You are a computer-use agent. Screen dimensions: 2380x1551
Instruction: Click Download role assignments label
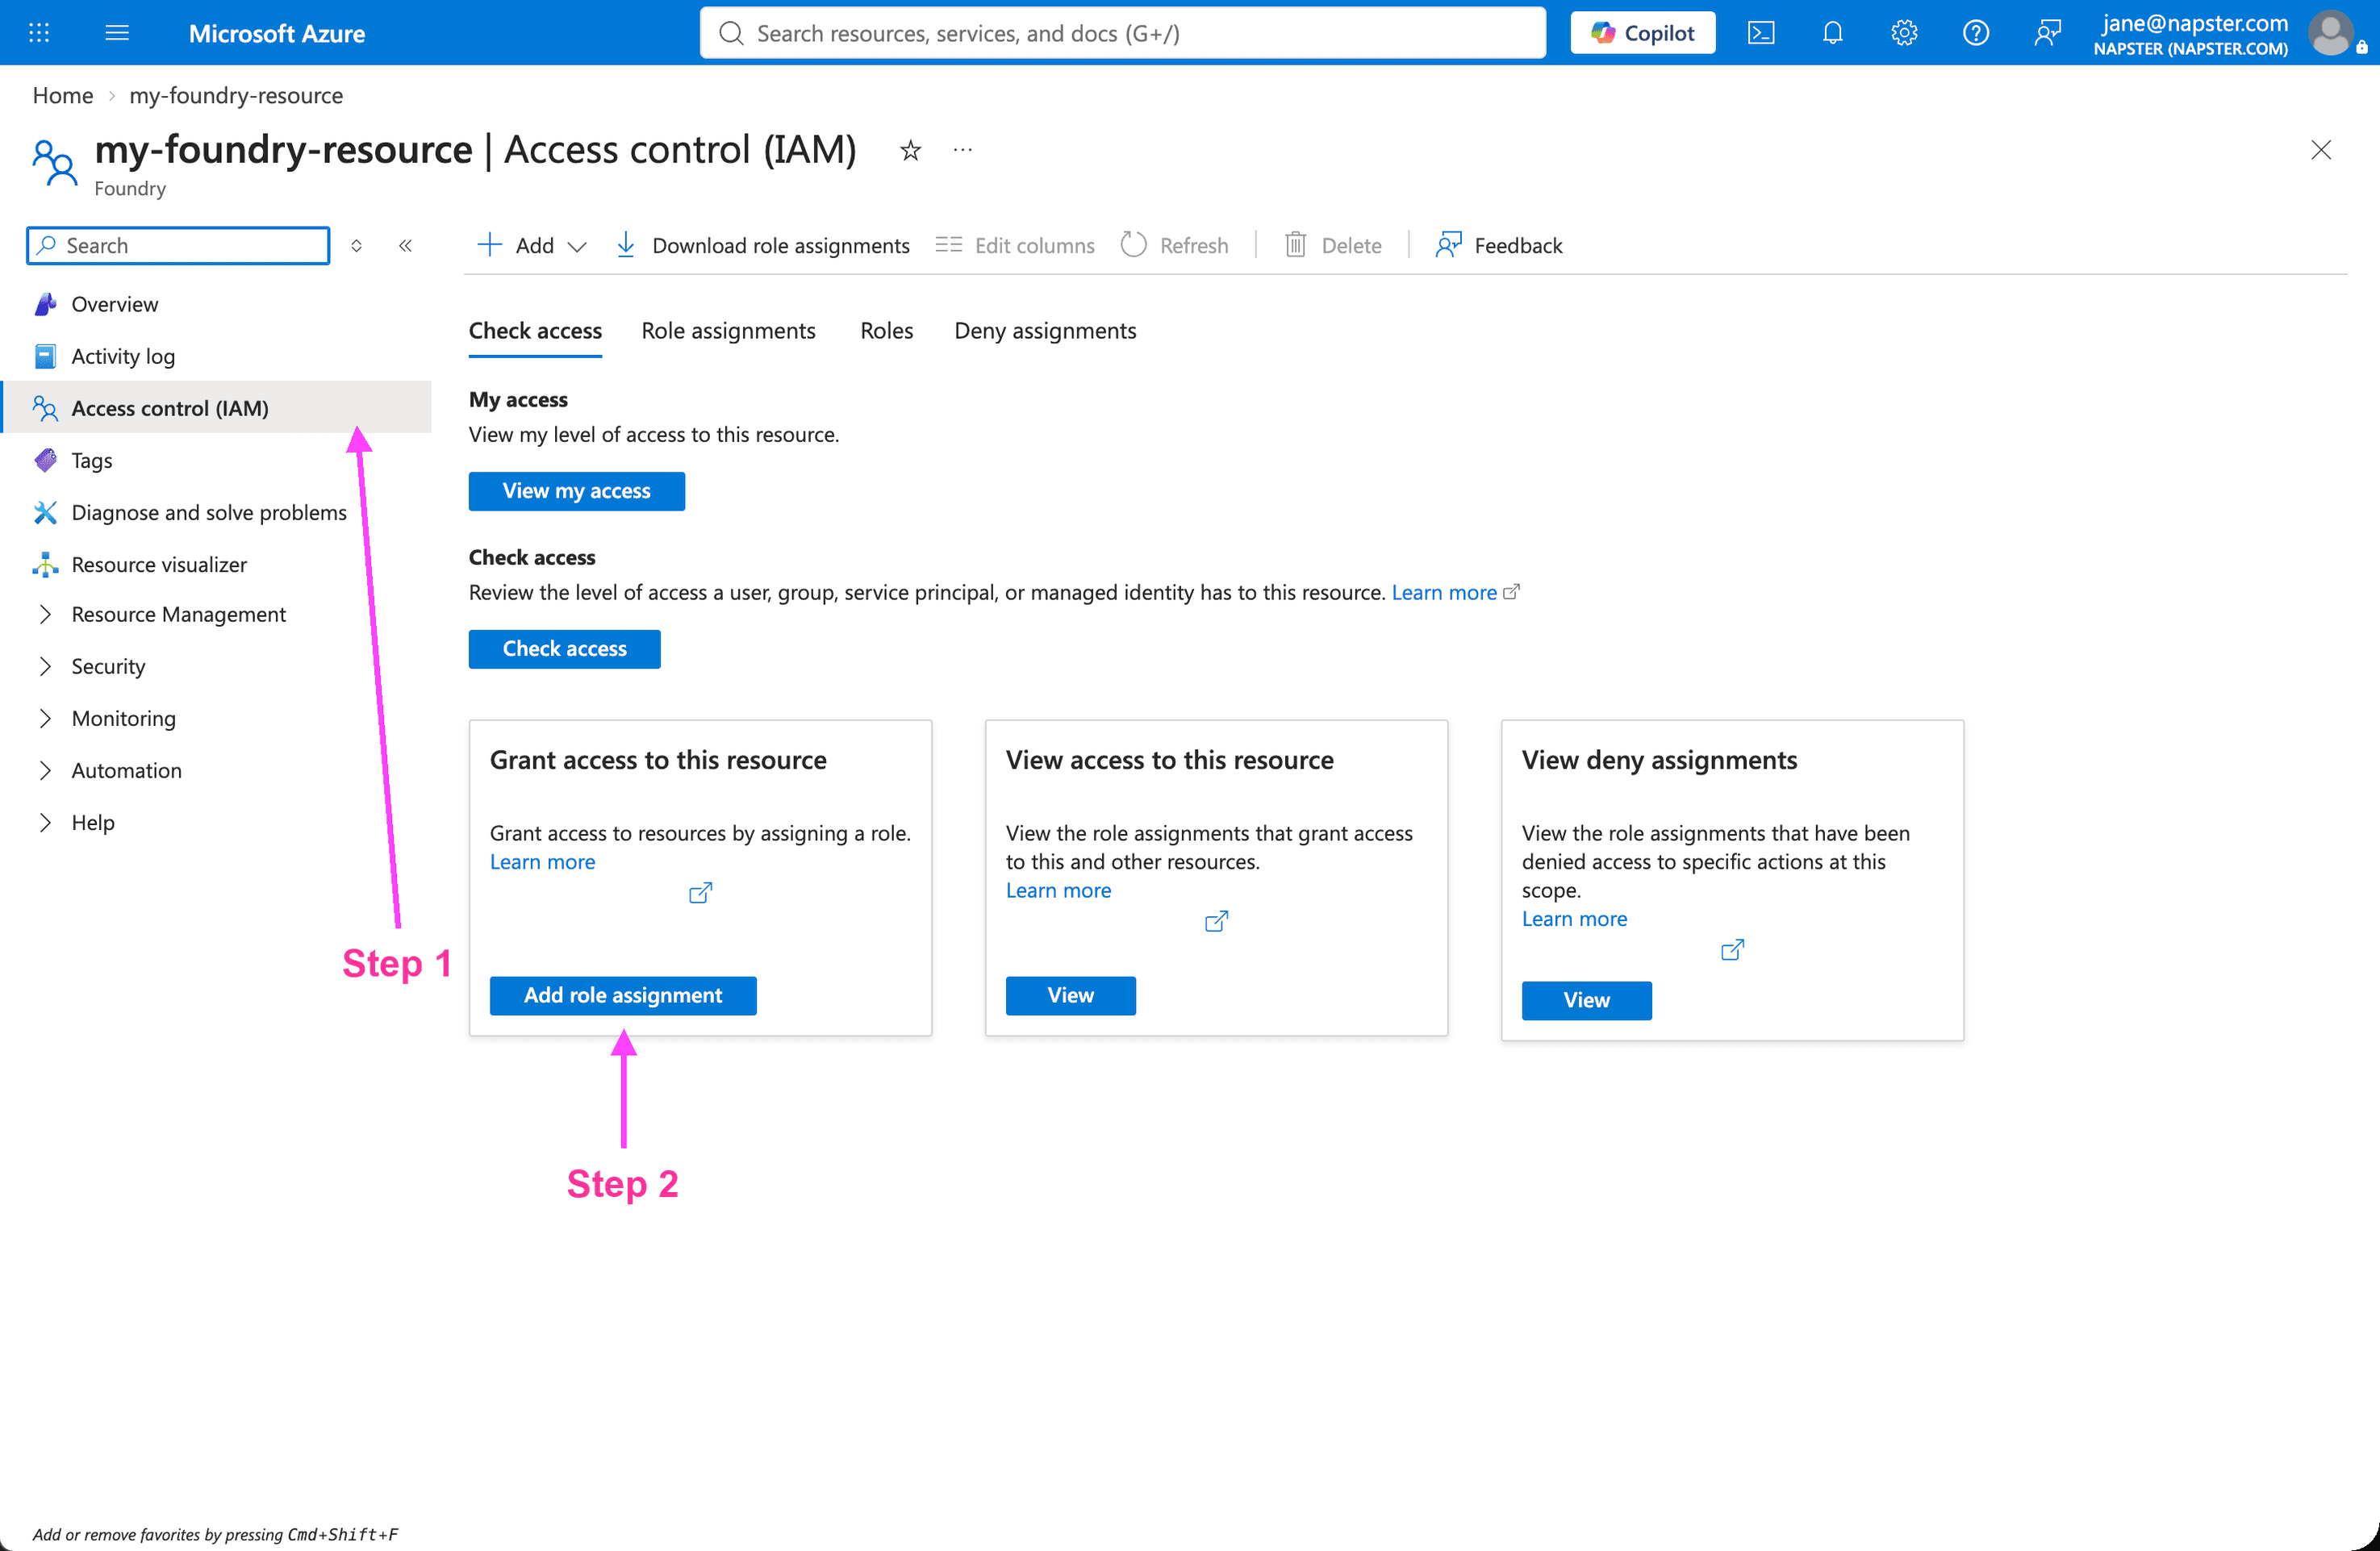click(781, 245)
